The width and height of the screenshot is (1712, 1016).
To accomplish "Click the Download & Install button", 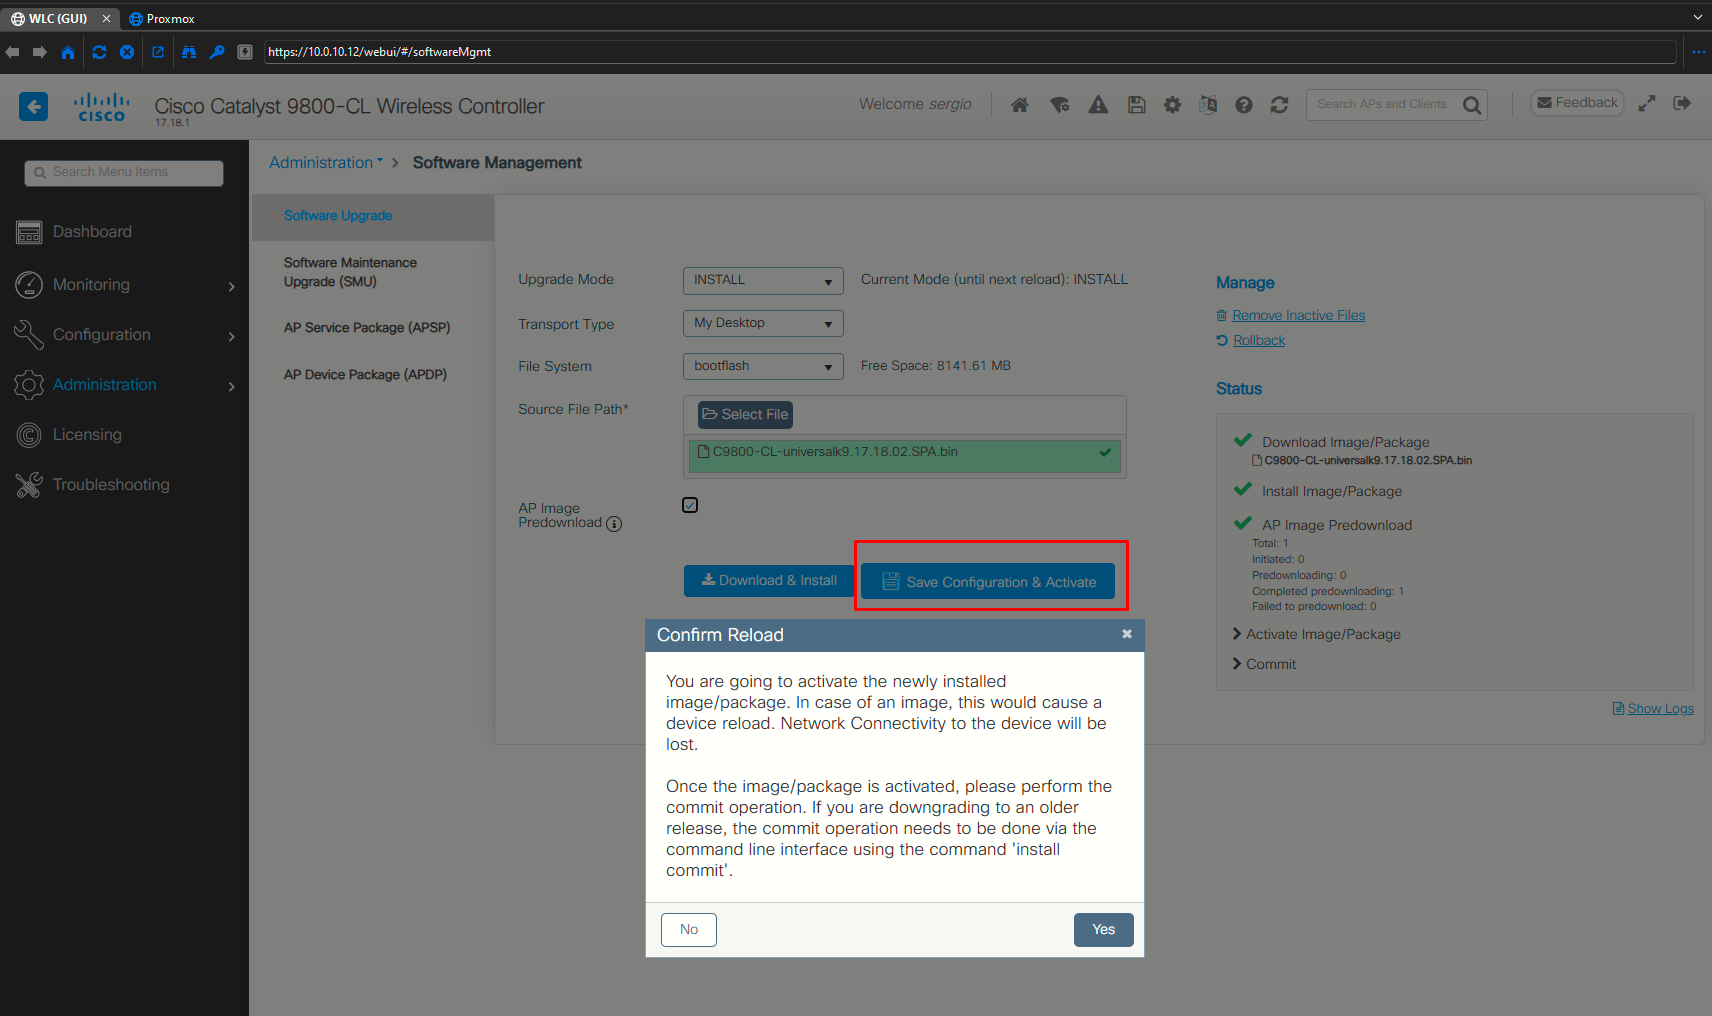I will (x=769, y=581).
